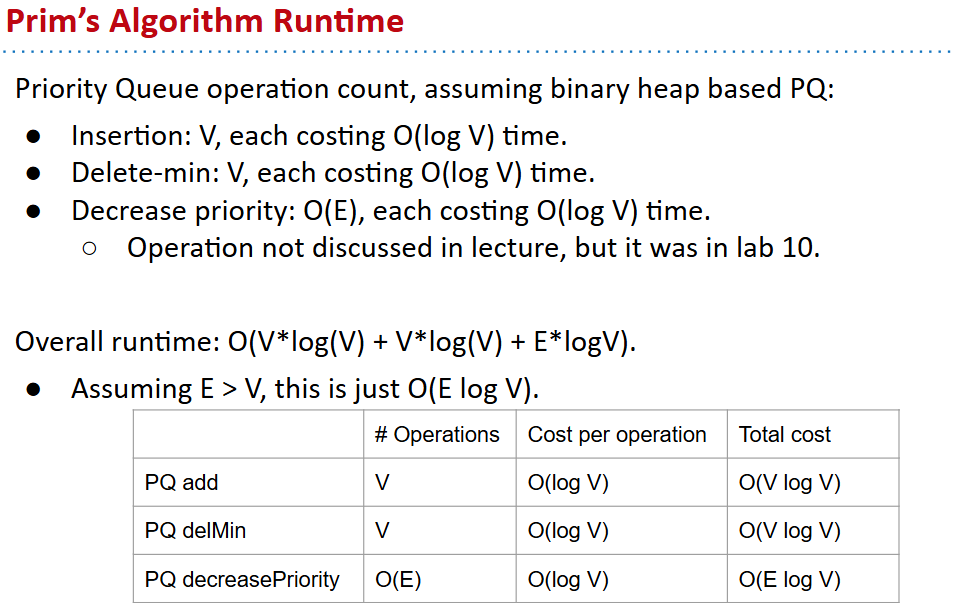
Task: Click the Overall runtime formula line
Action: [x=326, y=342]
